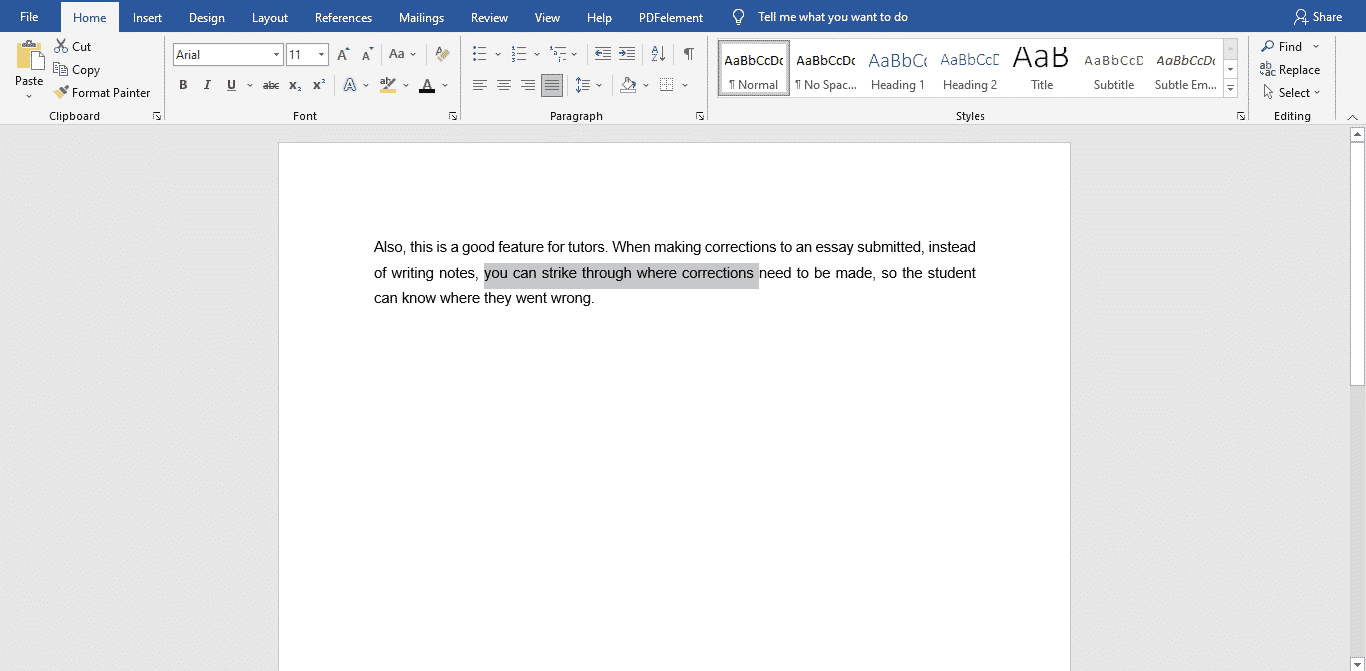This screenshot has height=671, width=1366.
Task: Show paragraph marks and formatting symbols
Action: coord(689,54)
